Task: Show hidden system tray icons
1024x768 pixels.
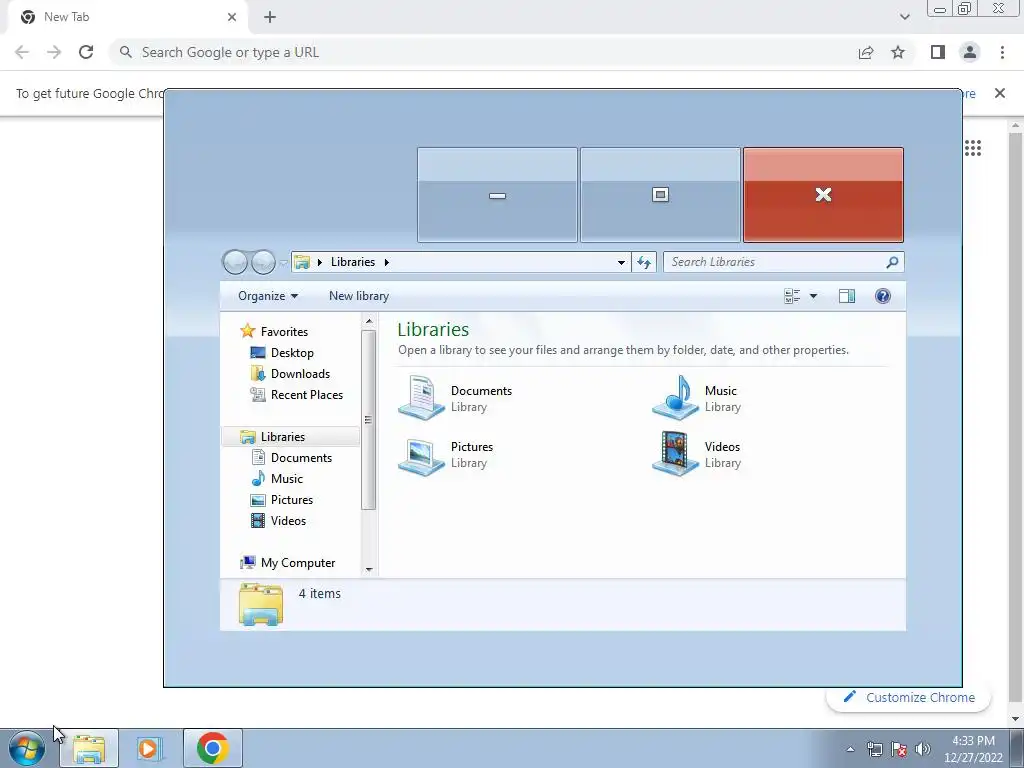Action: point(850,749)
